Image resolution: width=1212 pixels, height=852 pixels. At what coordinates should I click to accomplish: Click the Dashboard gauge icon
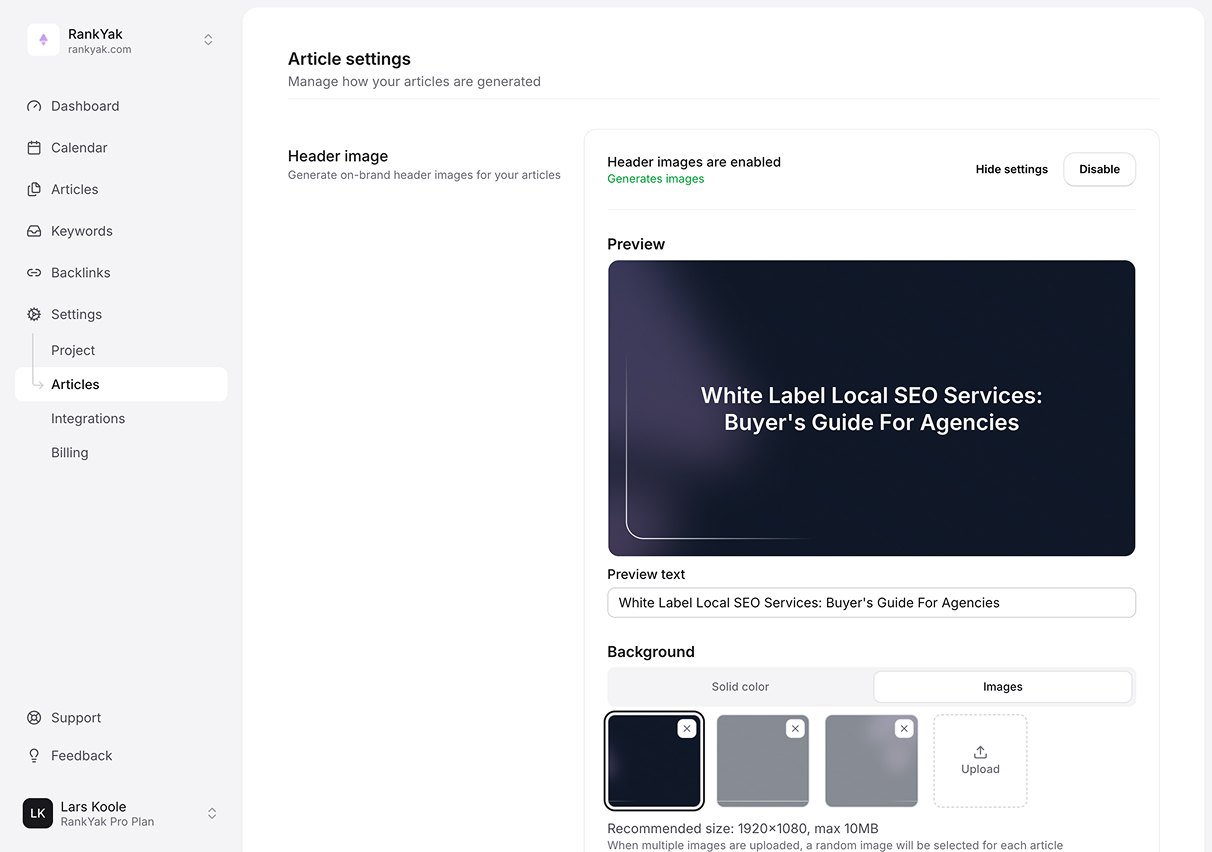tap(34, 106)
